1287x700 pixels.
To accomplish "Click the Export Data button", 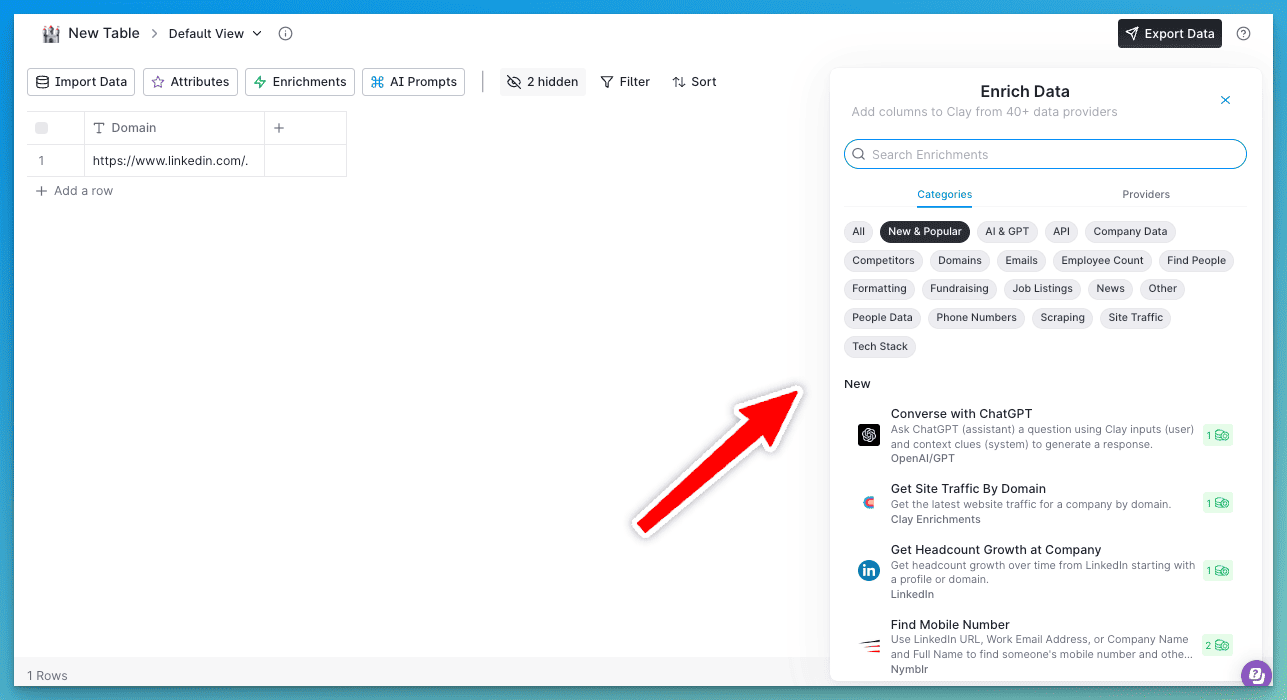I will [1169, 34].
